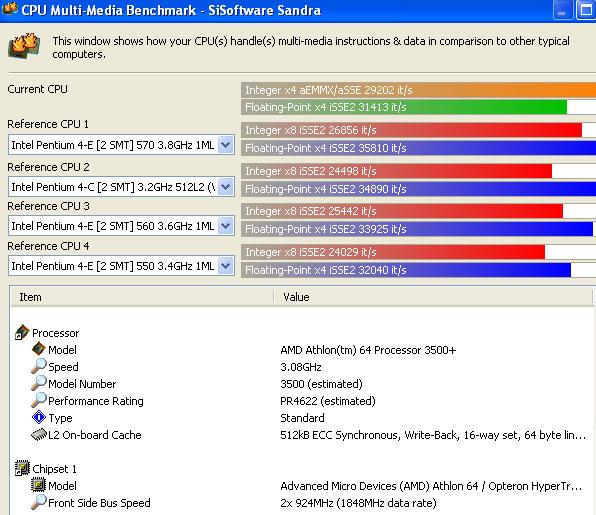
Task: Click the blue Type info icon
Action: click(x=39, y=417)
